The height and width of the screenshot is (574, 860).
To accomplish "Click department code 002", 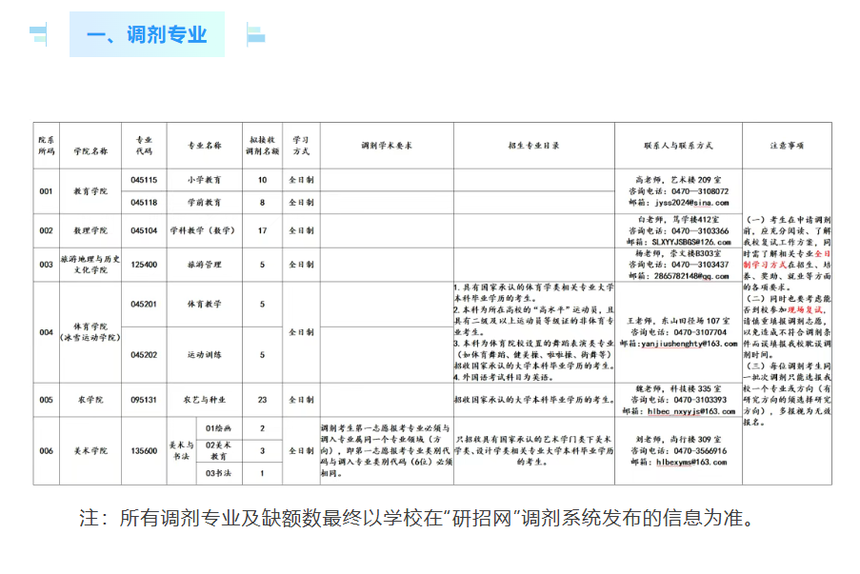I will pos(46,231).
